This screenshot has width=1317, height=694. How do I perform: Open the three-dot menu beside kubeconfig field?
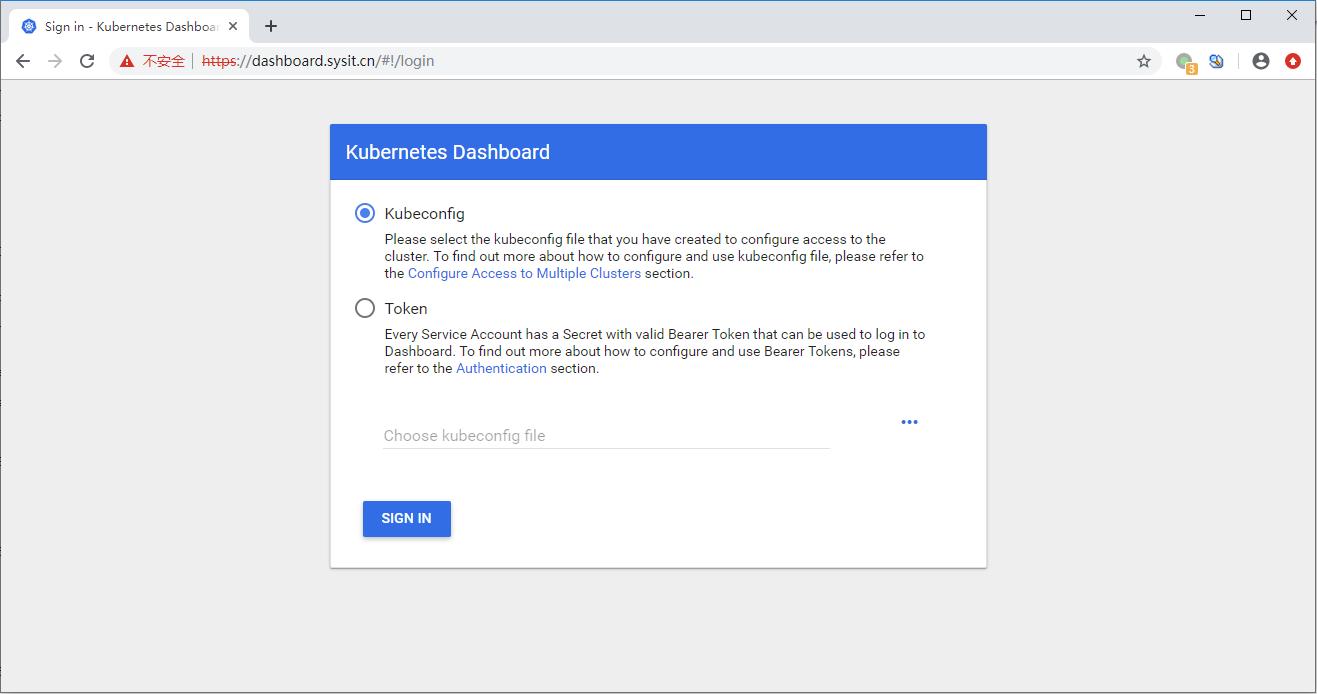909,421
